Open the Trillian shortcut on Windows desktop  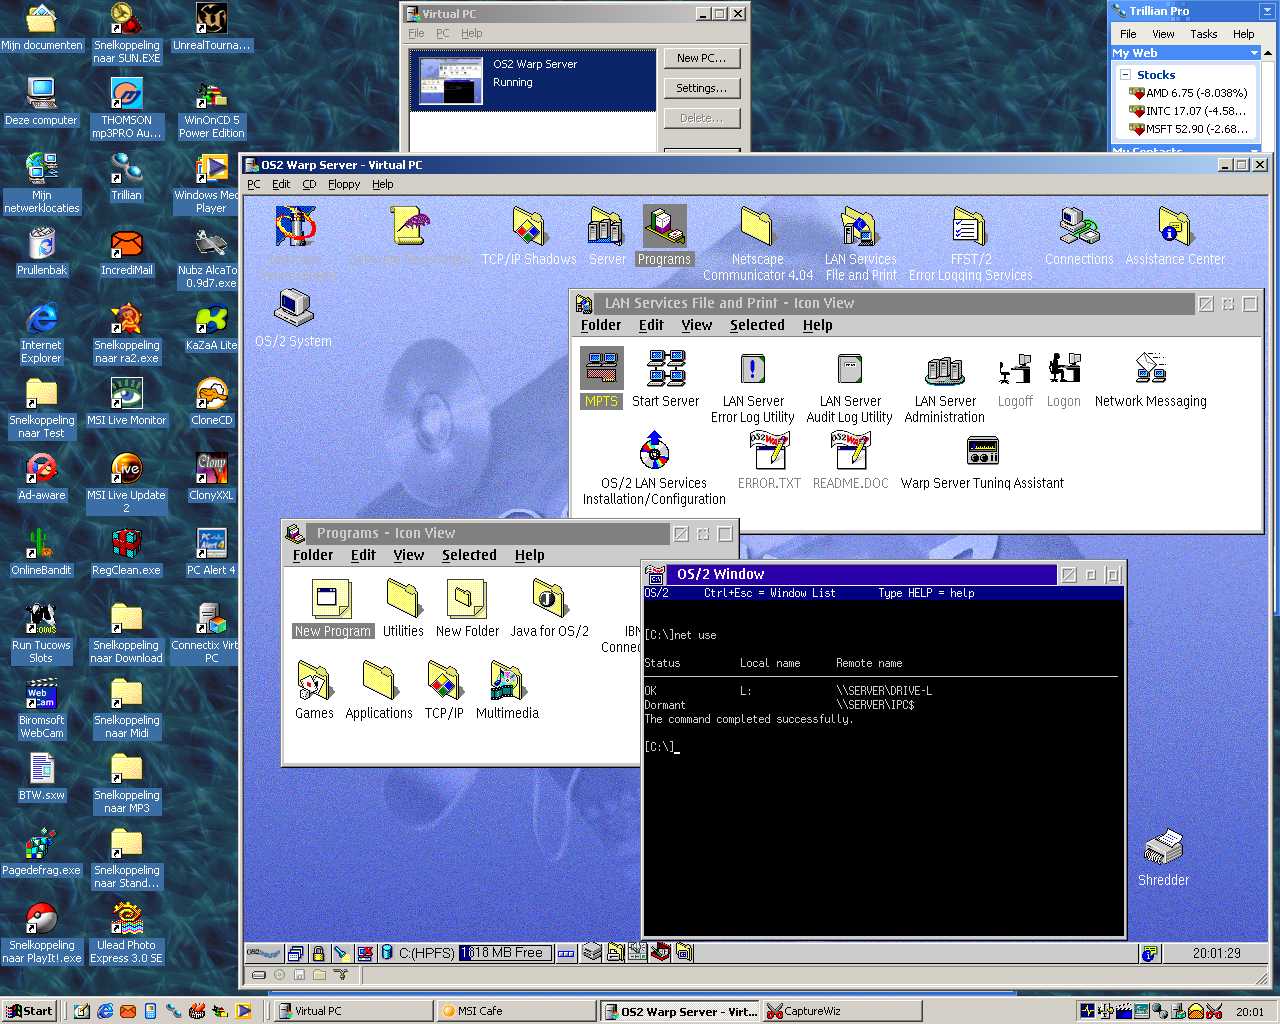point(126,176)
